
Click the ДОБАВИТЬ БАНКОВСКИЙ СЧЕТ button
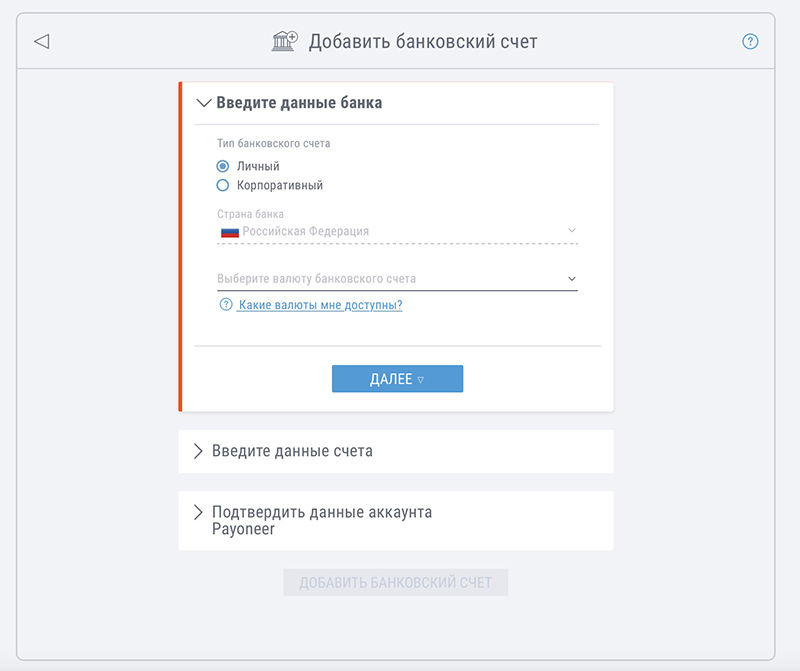click(395, 582)
